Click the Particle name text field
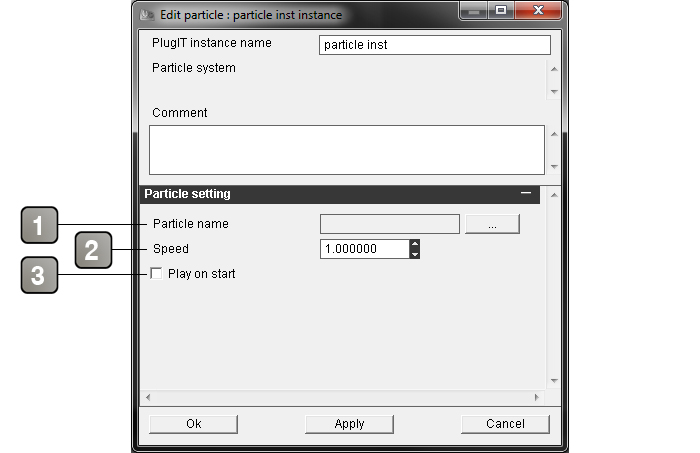This screenshot has height=453, width=700. [390, 224]
